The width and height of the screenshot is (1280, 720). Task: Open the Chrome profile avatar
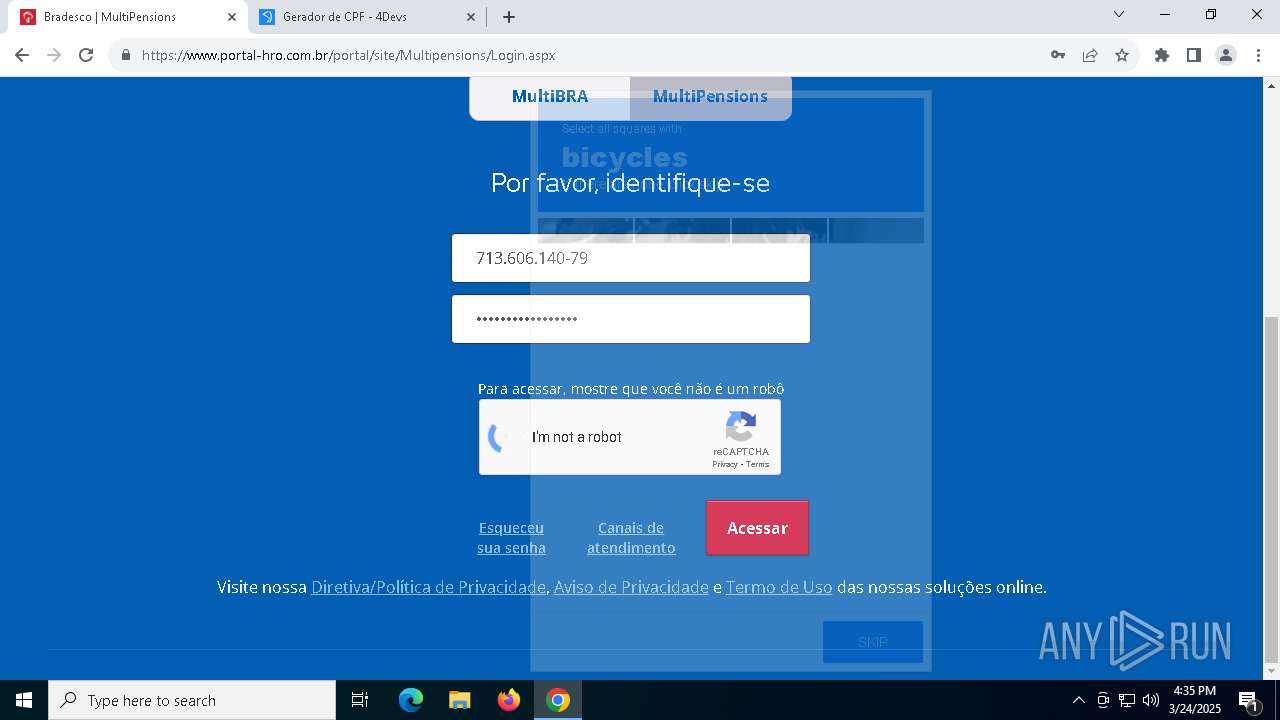click(x=1226, y=55)
